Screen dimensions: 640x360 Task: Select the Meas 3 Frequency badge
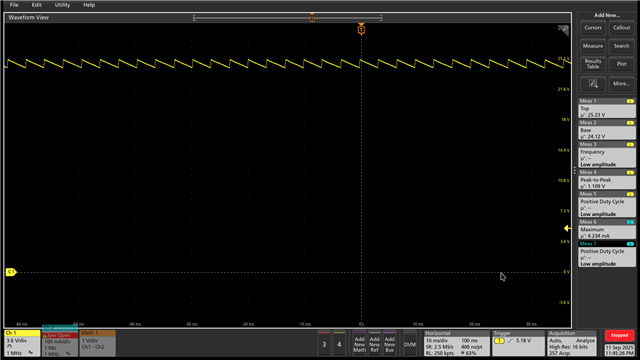click(607, 155)
